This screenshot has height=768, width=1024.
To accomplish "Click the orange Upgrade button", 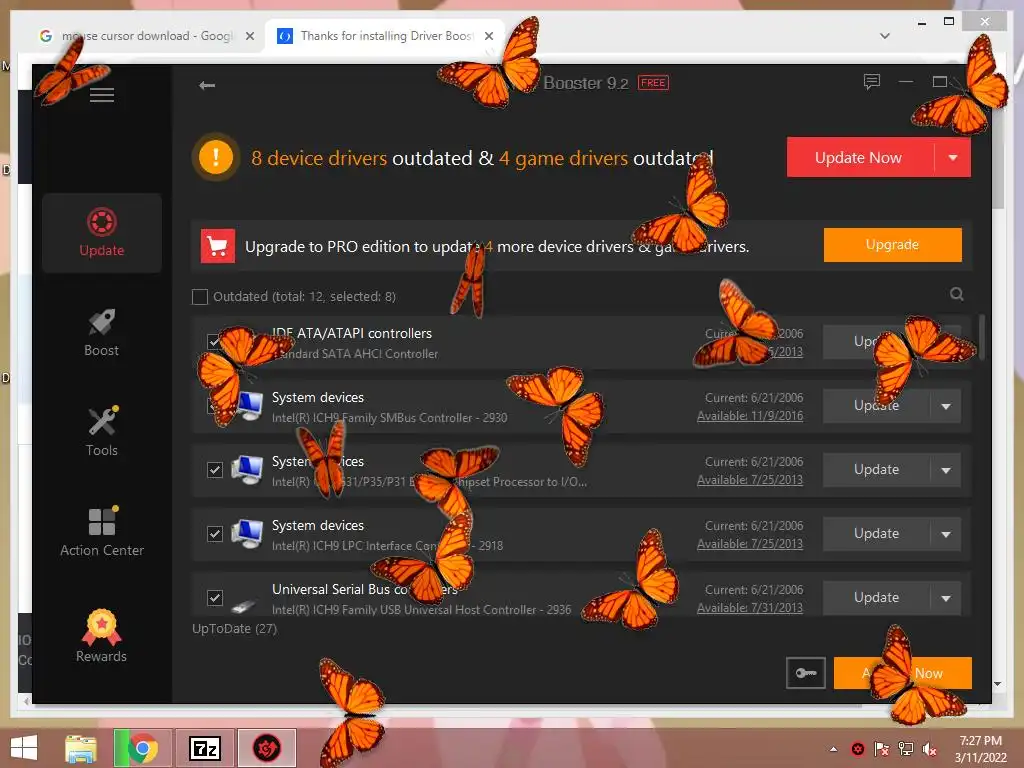I will [893, 245].
